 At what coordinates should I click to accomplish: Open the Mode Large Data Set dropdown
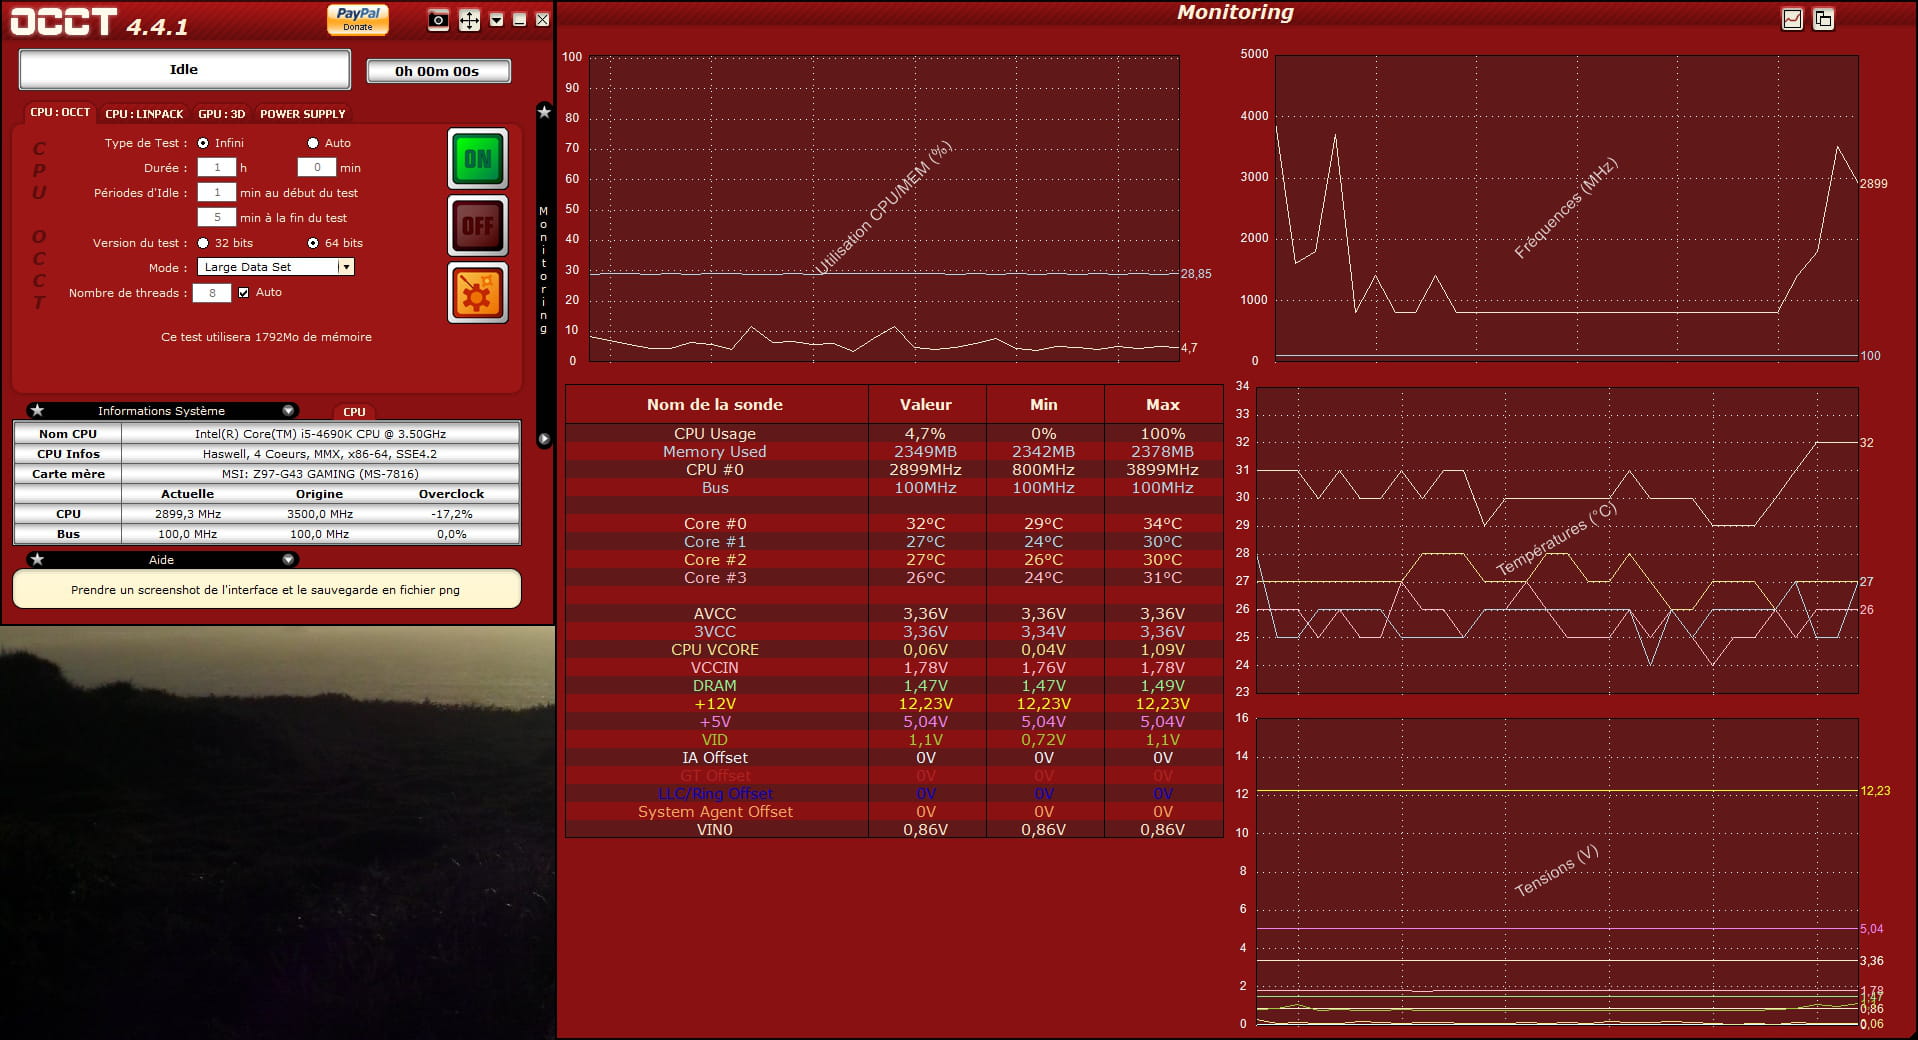[345, 267]
